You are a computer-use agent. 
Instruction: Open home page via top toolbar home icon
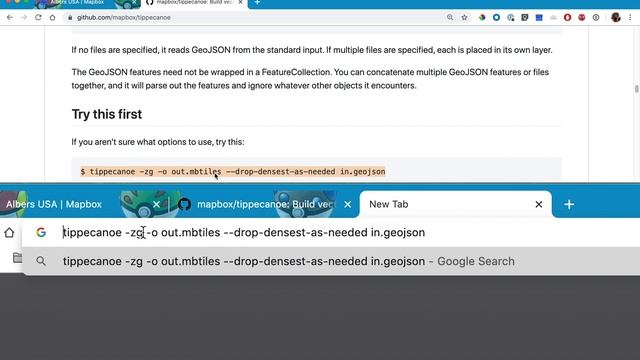[52, 18]
